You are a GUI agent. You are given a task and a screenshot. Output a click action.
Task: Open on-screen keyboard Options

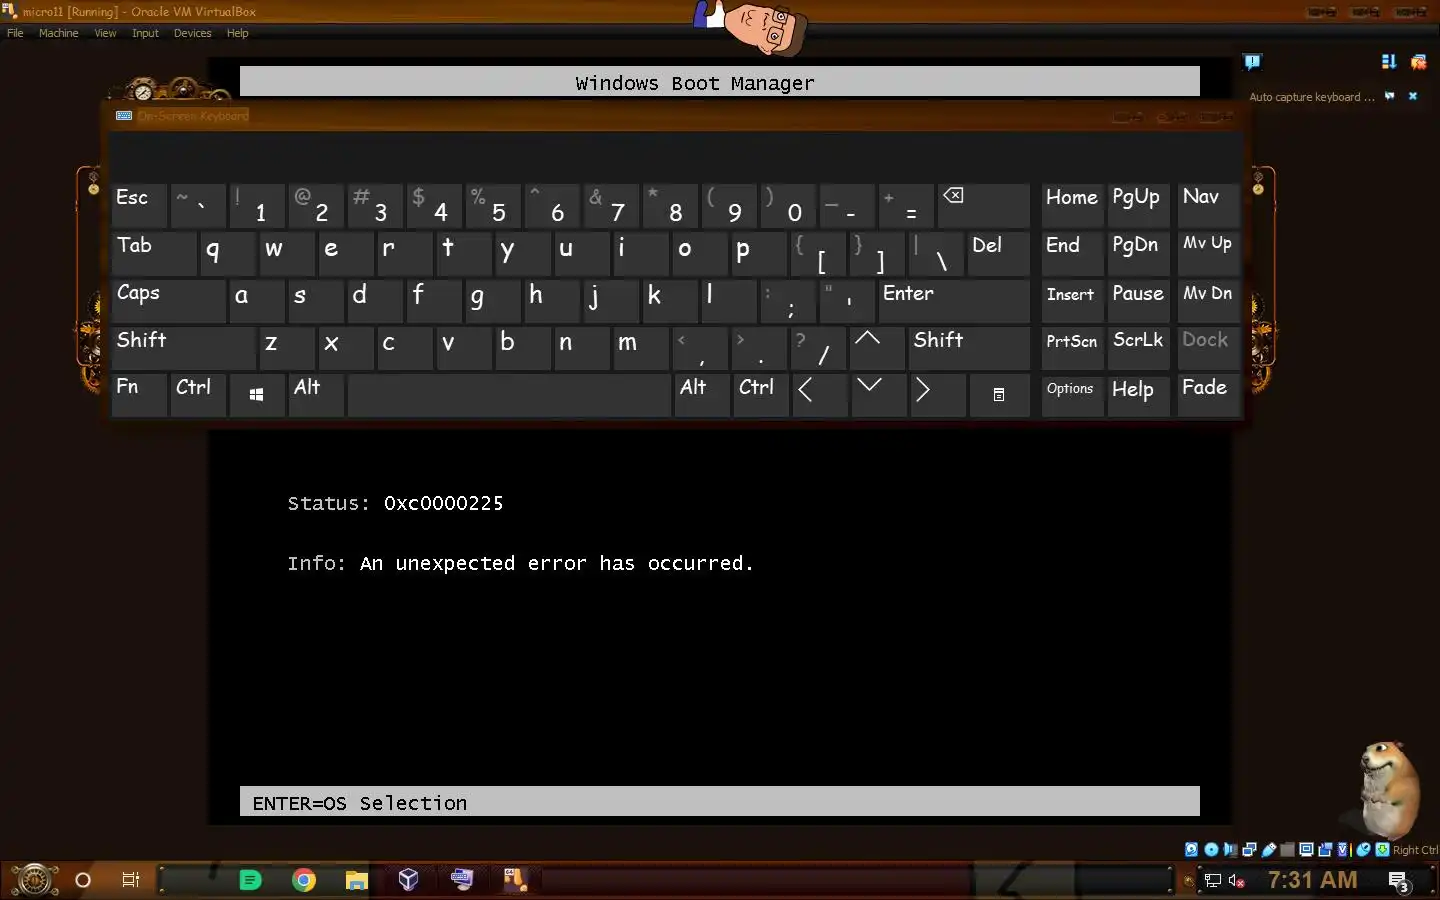(1072, 395)
